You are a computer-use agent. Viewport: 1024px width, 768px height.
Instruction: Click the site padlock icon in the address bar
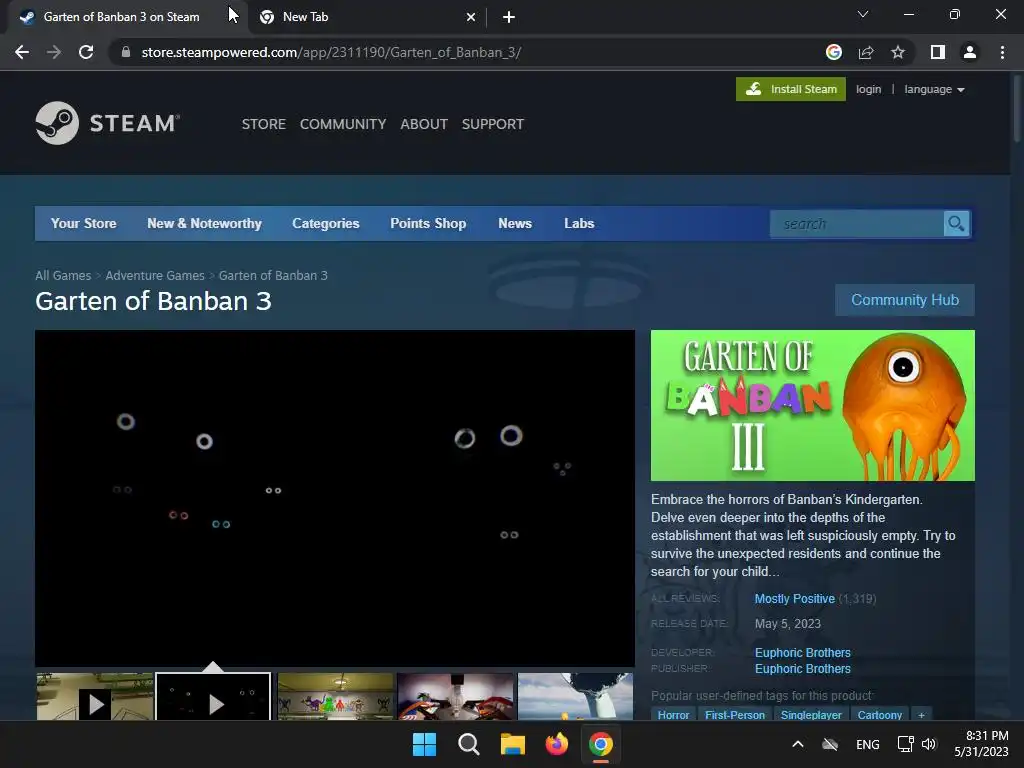pyautogui.click(x=125, y=52)
